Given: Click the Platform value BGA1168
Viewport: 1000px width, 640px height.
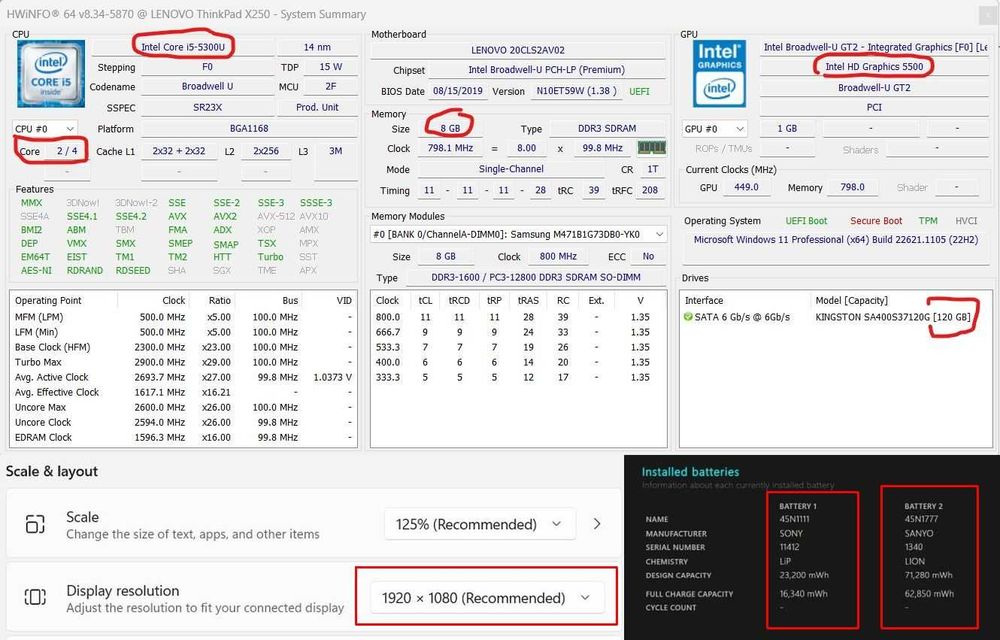Looking at the screenshot, I should click(249, 129).
